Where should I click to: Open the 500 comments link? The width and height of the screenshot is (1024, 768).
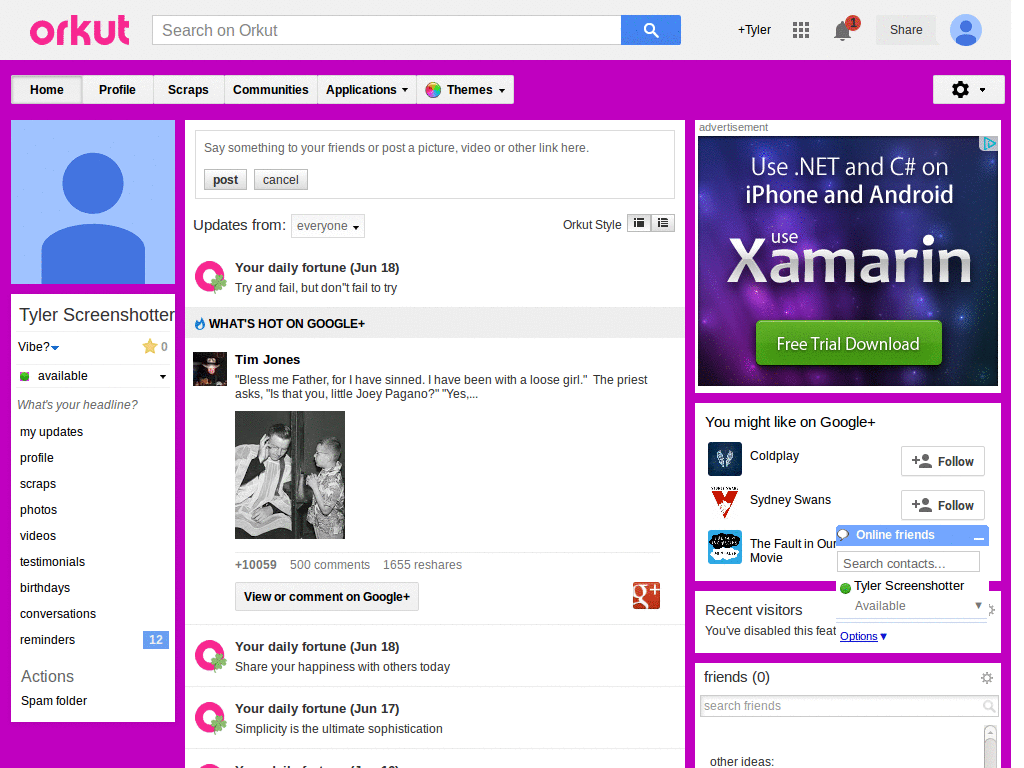pyautogui.click(x=330, y=565)
